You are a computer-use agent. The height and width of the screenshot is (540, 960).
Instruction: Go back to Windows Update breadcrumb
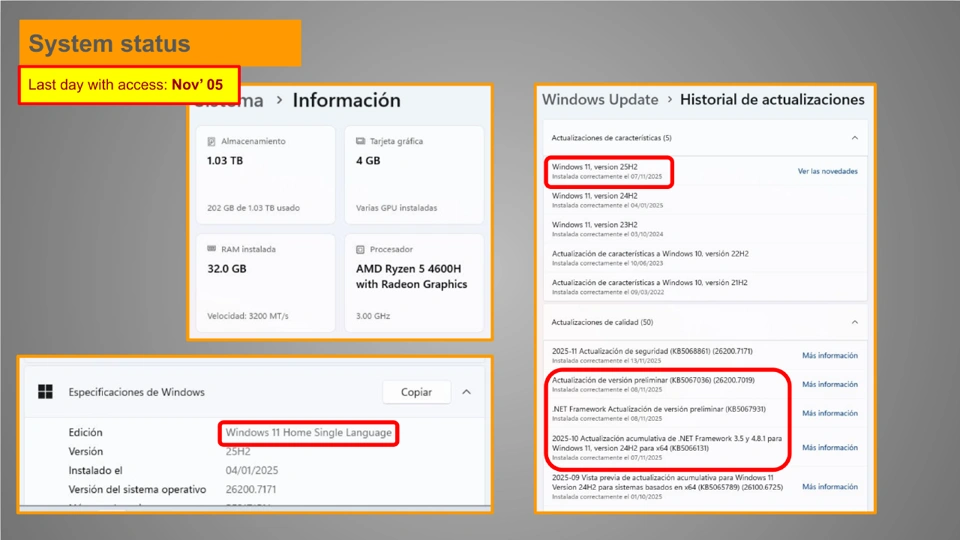(600, 100)
